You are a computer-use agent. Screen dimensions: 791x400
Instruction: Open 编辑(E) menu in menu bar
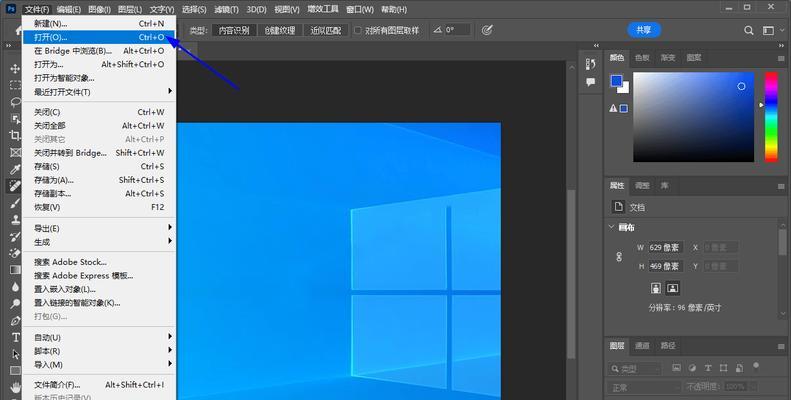(x=69, y=9)
